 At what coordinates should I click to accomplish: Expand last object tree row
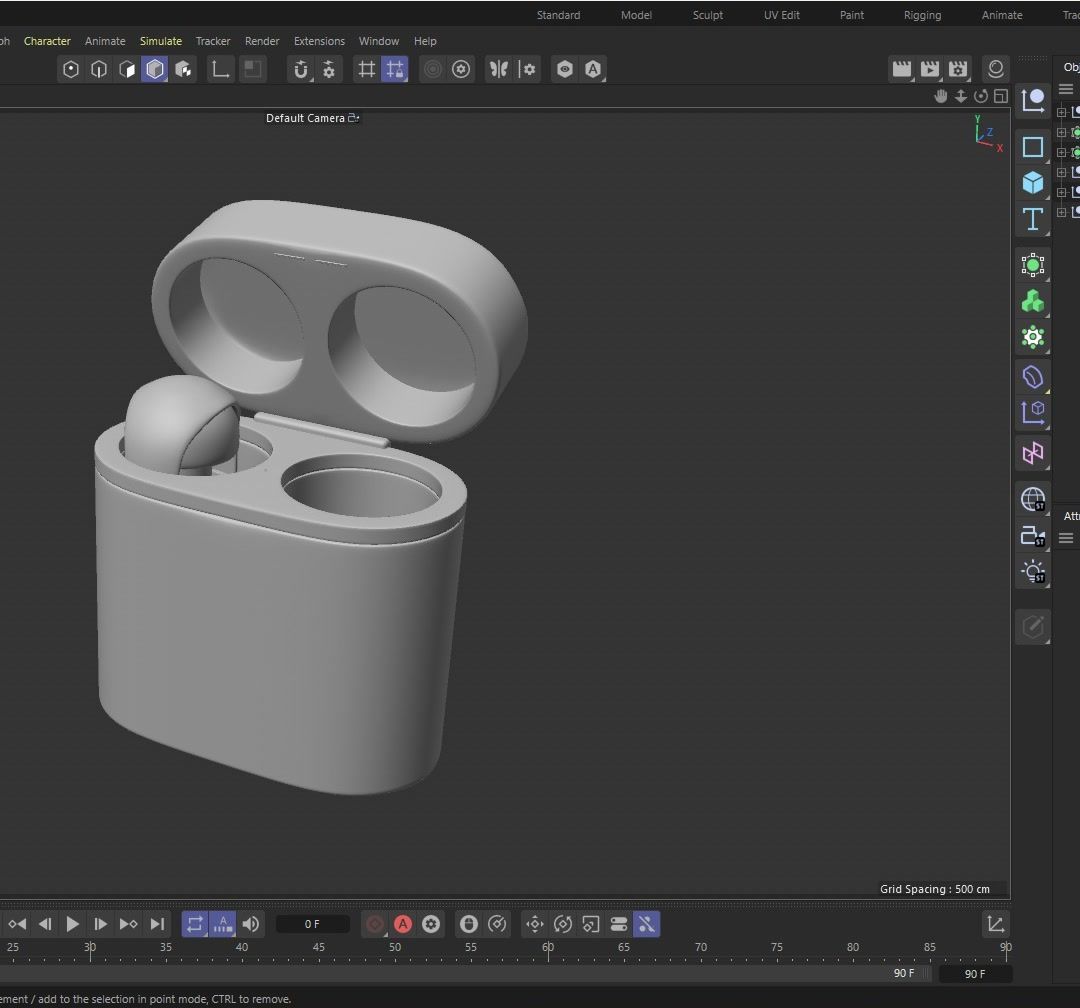(x=1061, y=212)
